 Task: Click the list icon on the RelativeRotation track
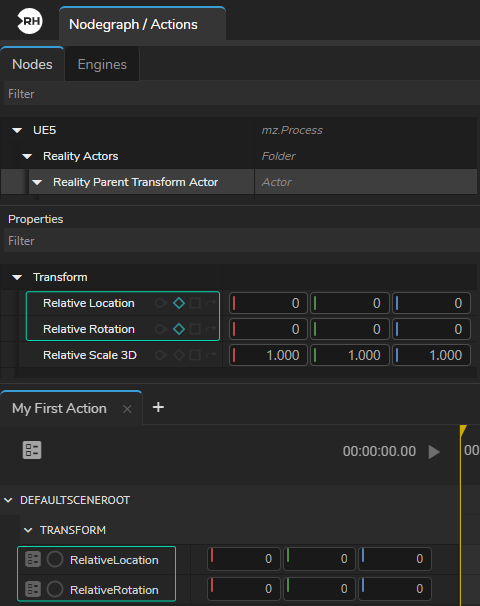(x=33, y=589)
